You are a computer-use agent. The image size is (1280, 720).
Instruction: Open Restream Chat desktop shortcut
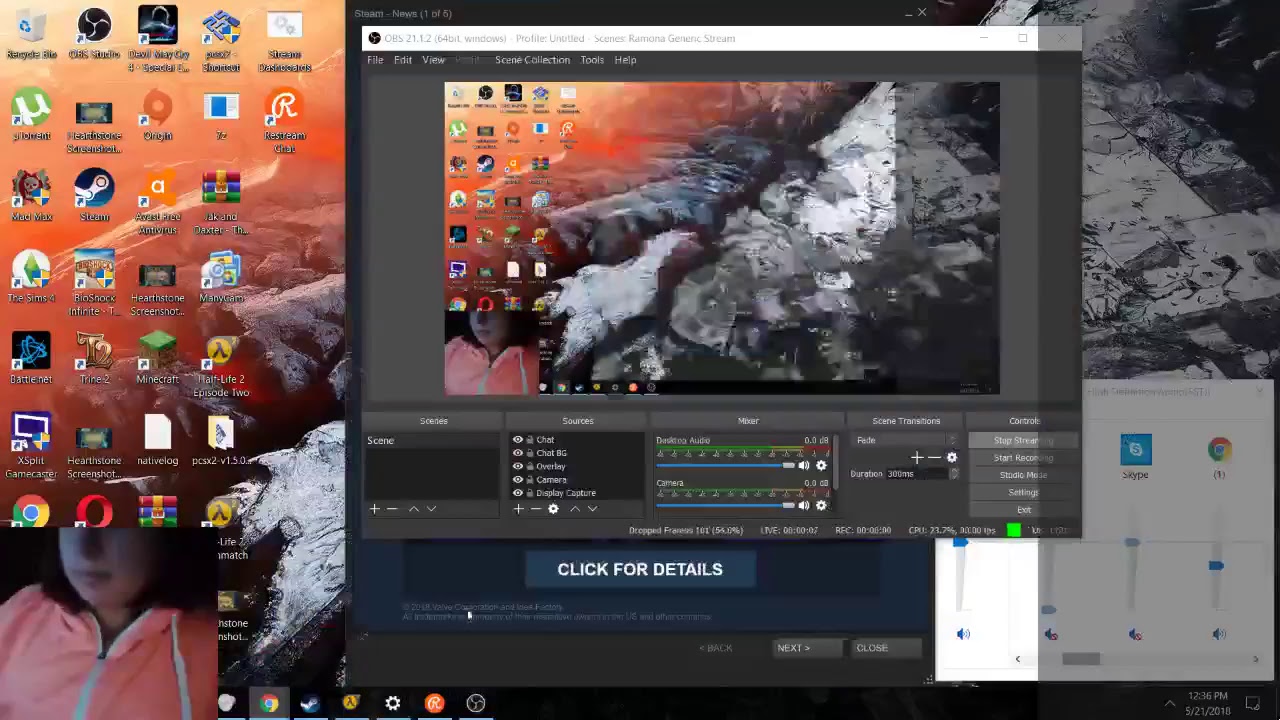click(284, 121)
